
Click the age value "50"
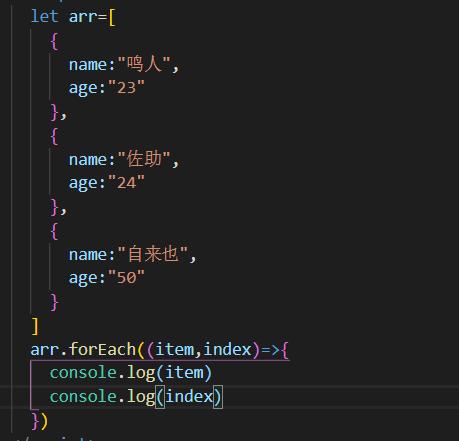click(x=126, y=277)
